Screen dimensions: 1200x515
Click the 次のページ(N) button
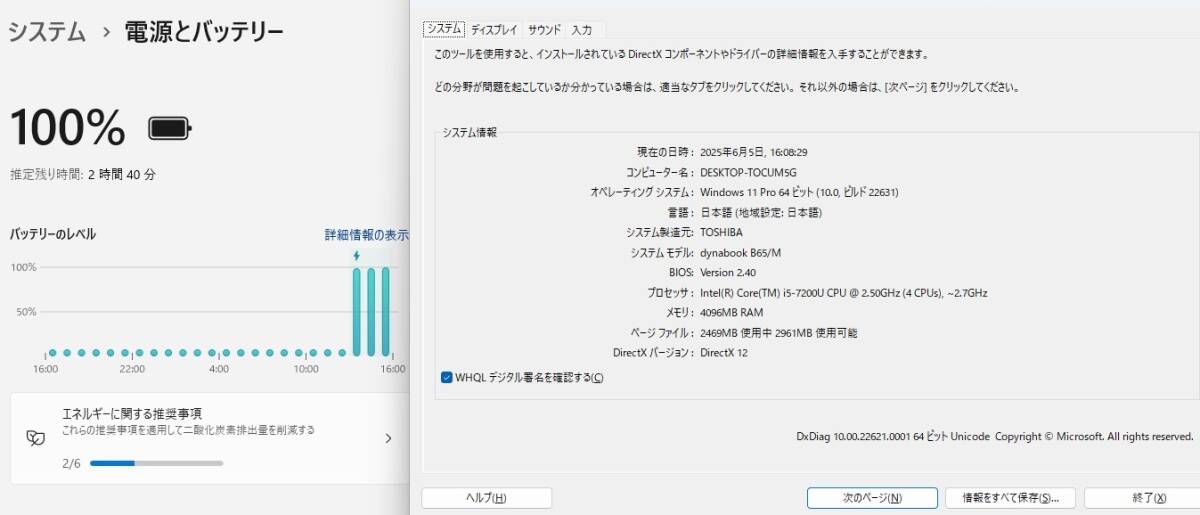pyautogui.click(x=872, y=498)
